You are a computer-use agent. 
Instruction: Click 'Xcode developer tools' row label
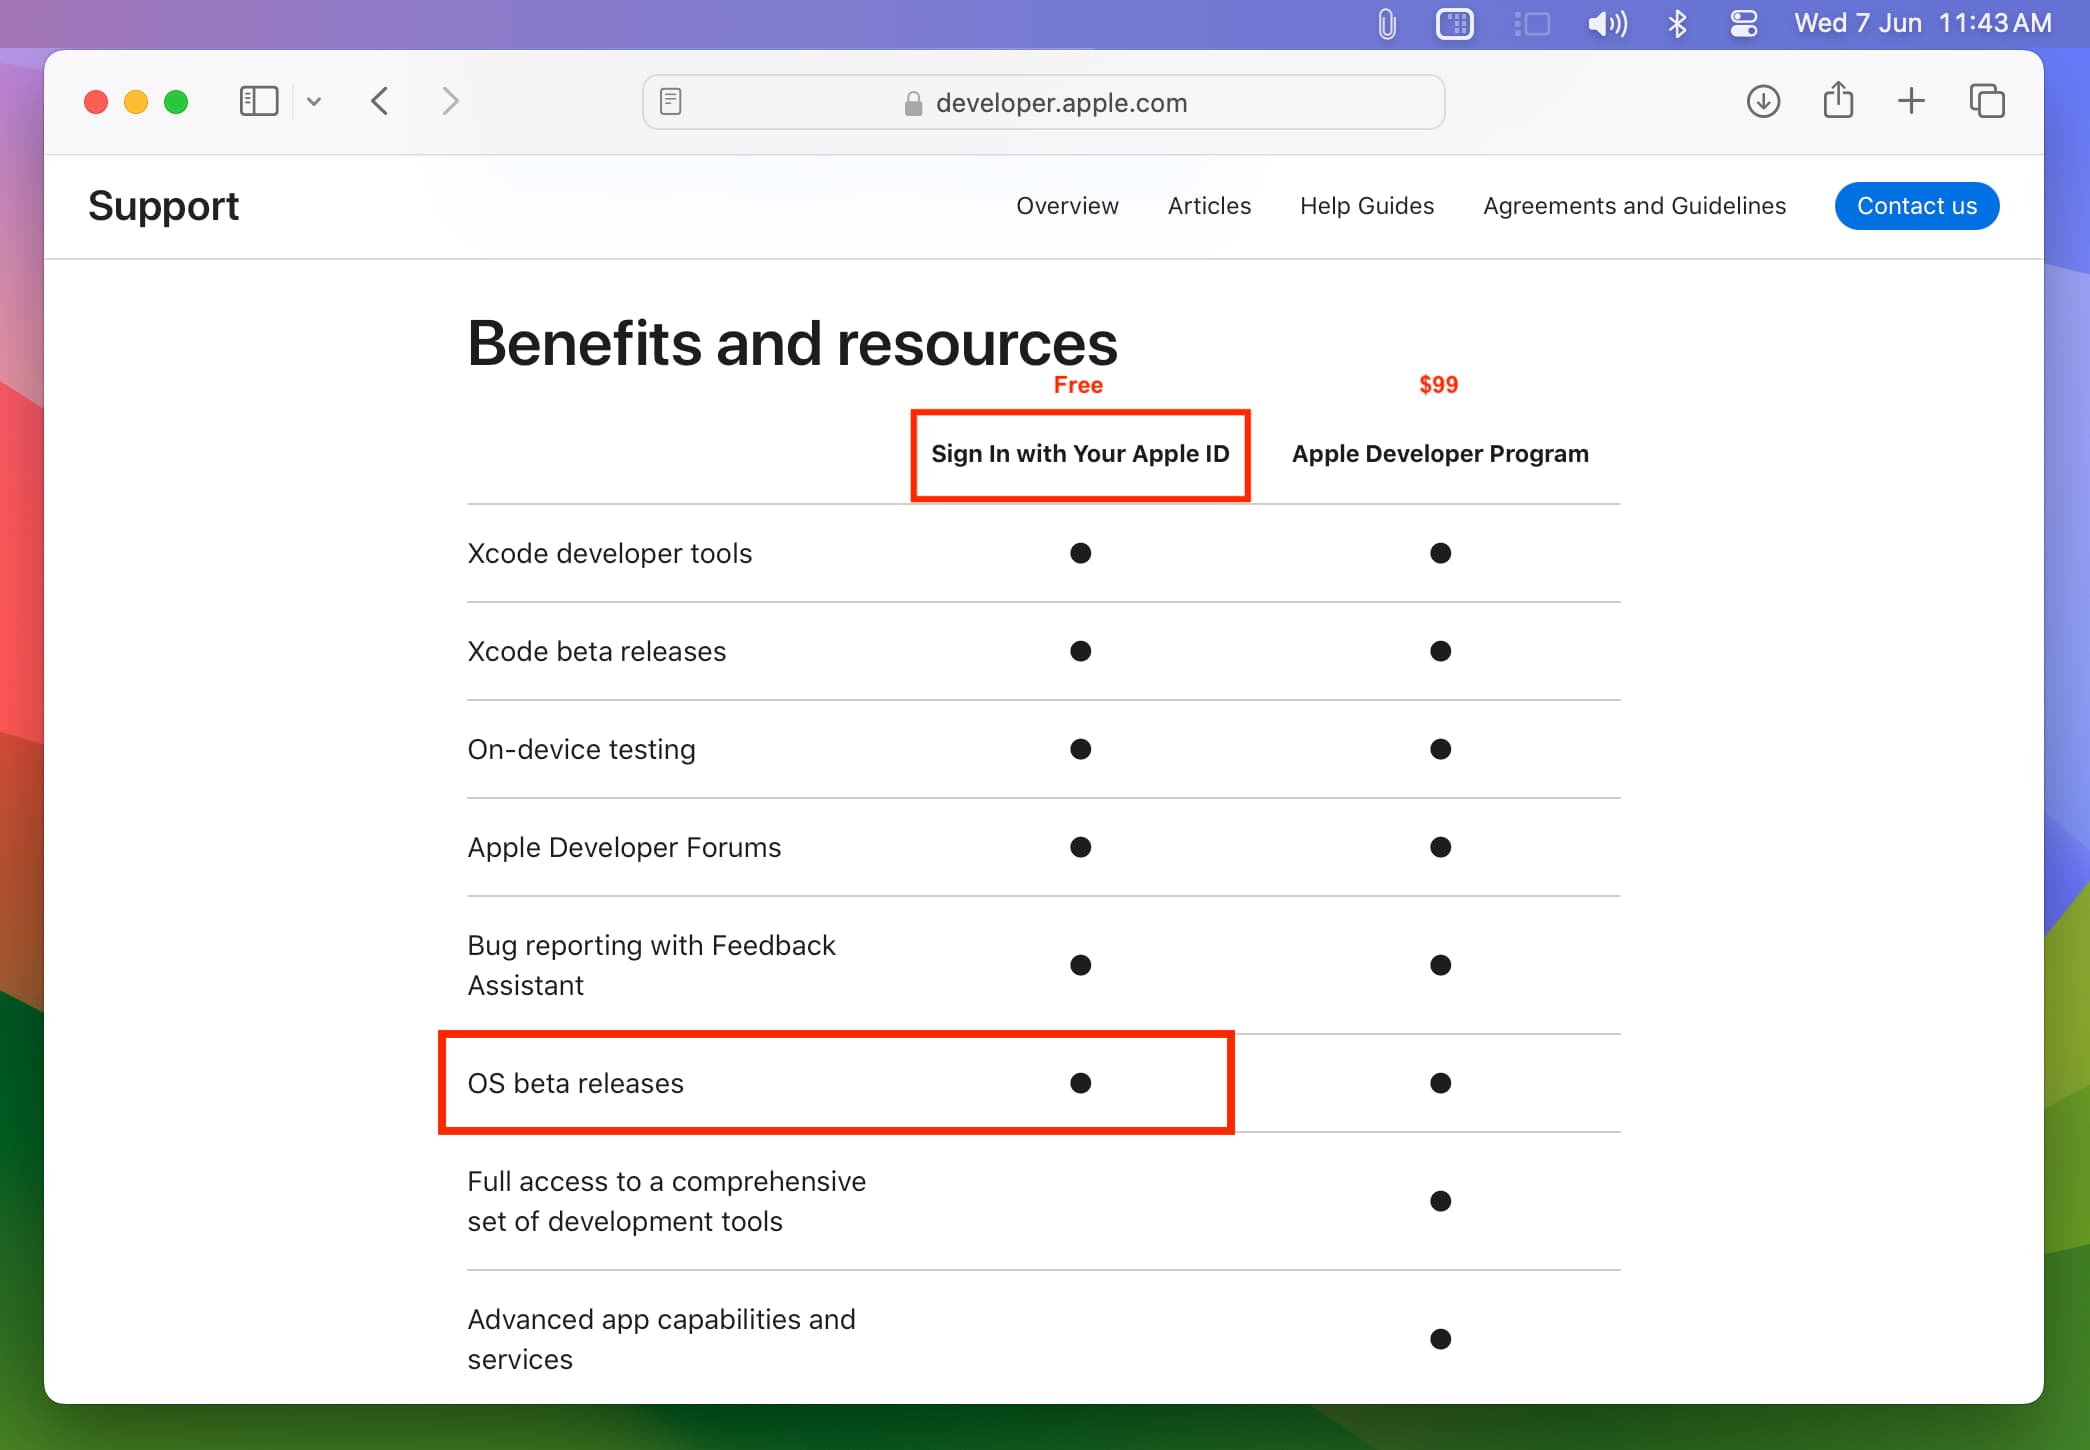[610, 554]
